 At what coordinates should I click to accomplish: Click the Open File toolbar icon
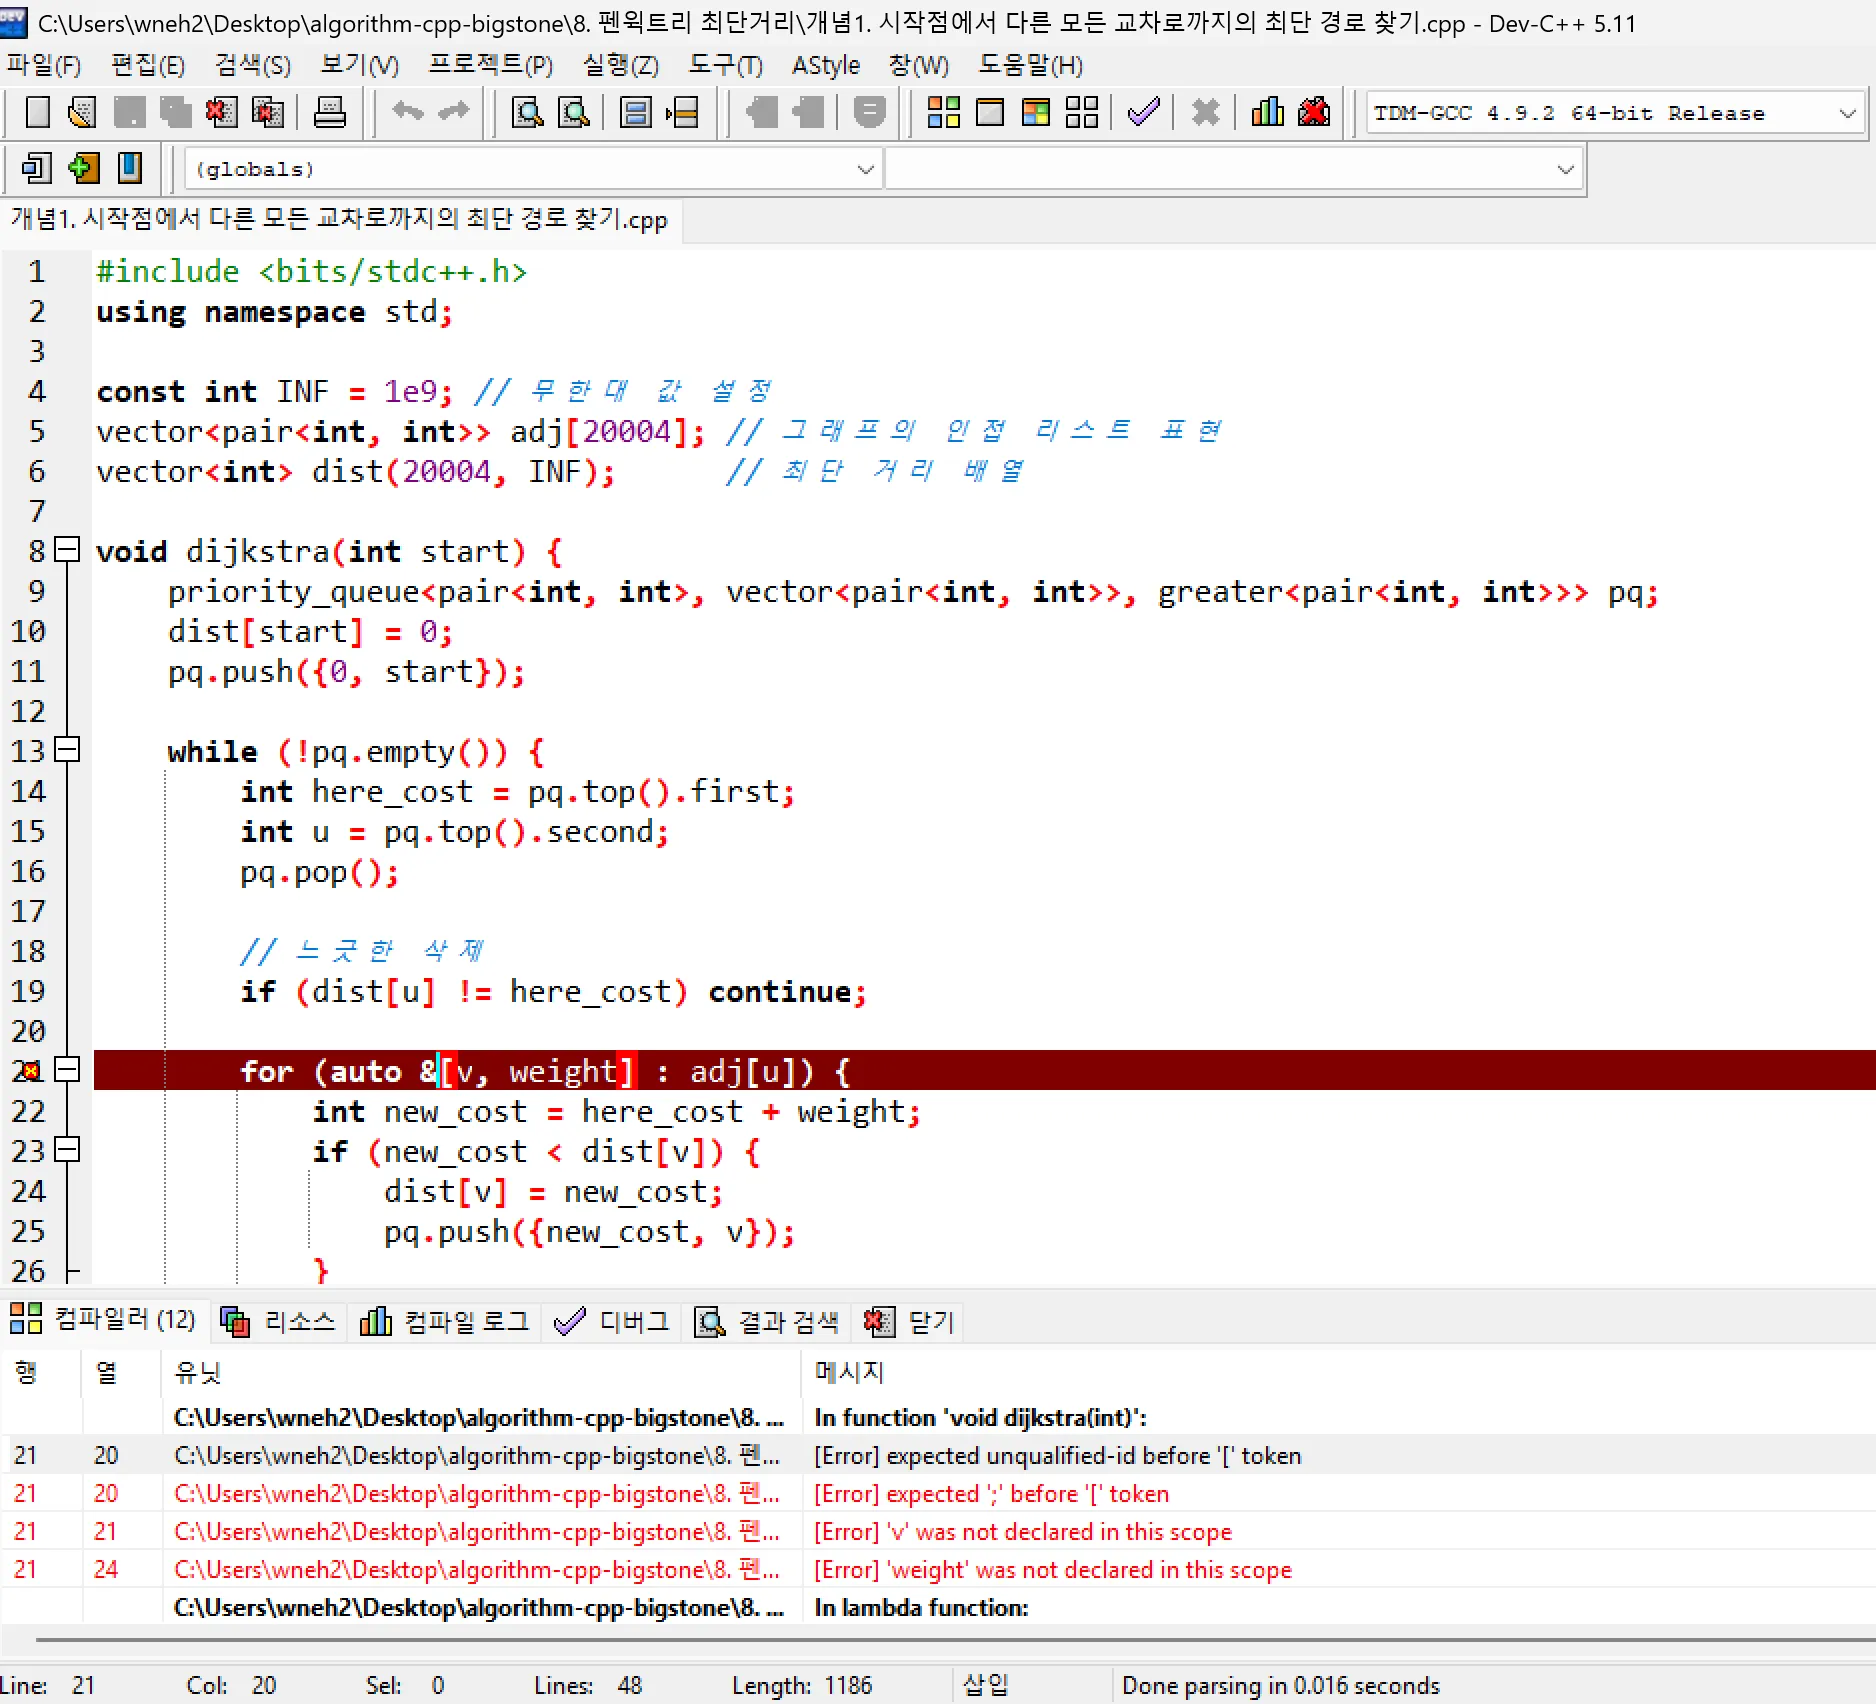click(82, 112)
